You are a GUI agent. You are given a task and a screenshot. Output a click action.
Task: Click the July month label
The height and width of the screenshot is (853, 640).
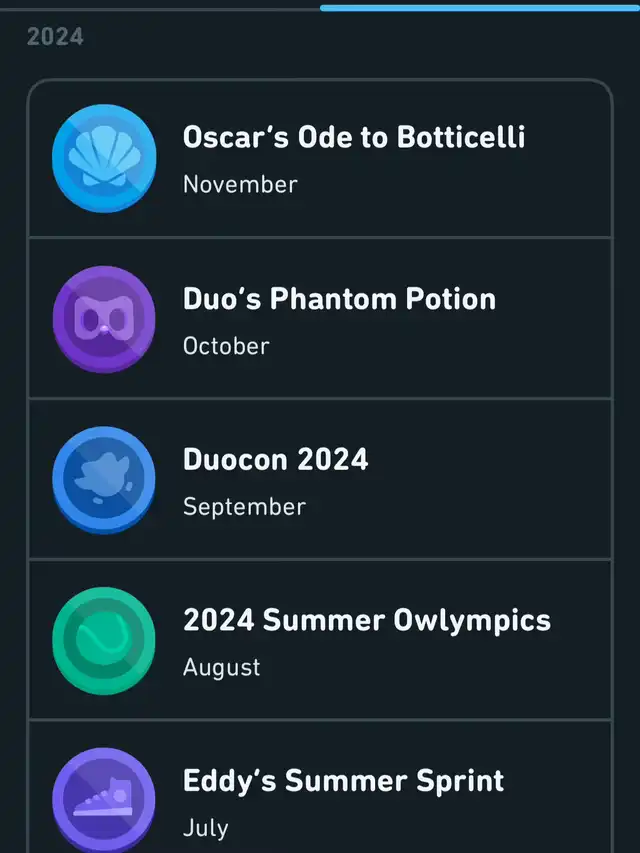205,828
